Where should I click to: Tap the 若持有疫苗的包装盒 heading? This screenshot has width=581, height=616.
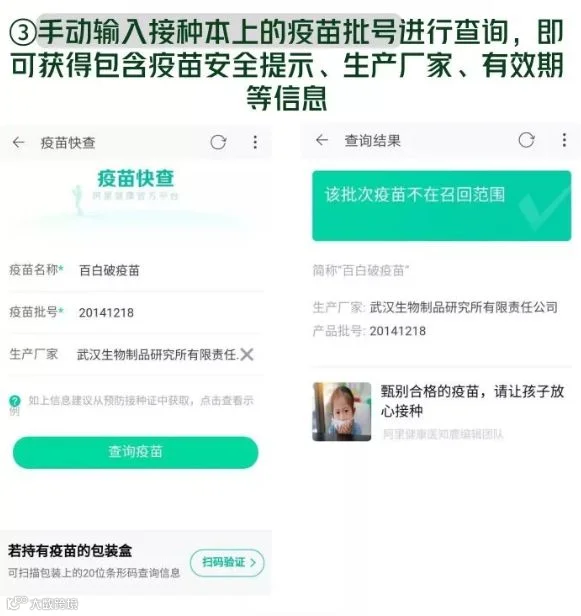(70, 551)
